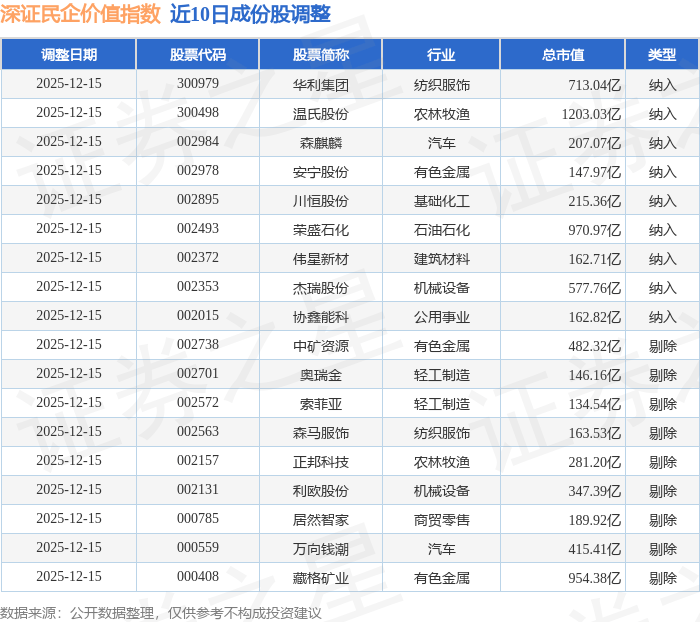The image size is (700, 622).
Task: Select the 股票简称 column header
Action: coord(321,55)
